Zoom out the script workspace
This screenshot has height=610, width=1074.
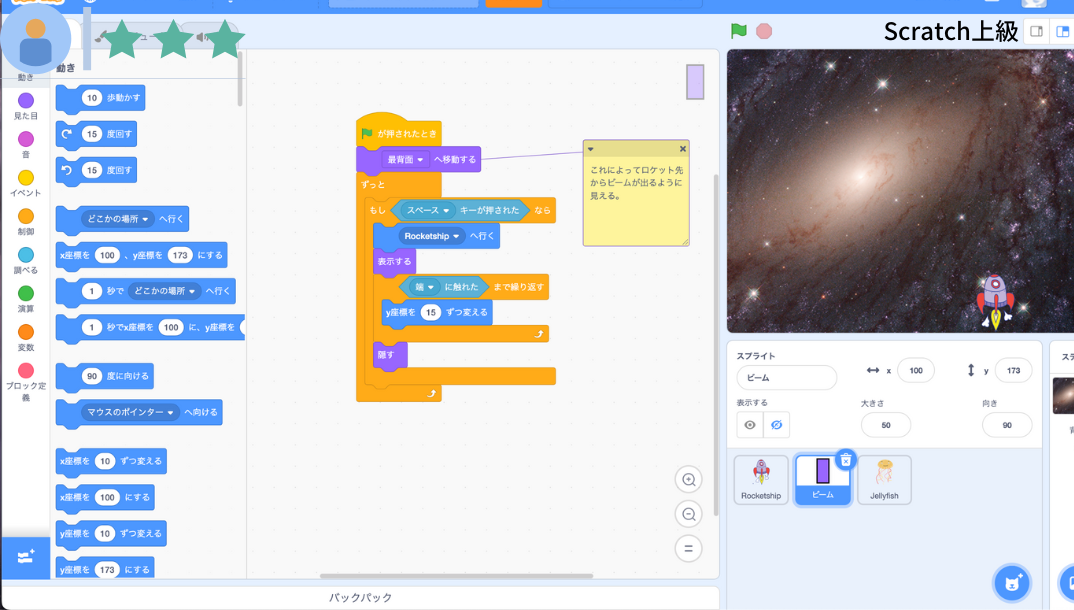pyautogui.click(x=688, y=514)
